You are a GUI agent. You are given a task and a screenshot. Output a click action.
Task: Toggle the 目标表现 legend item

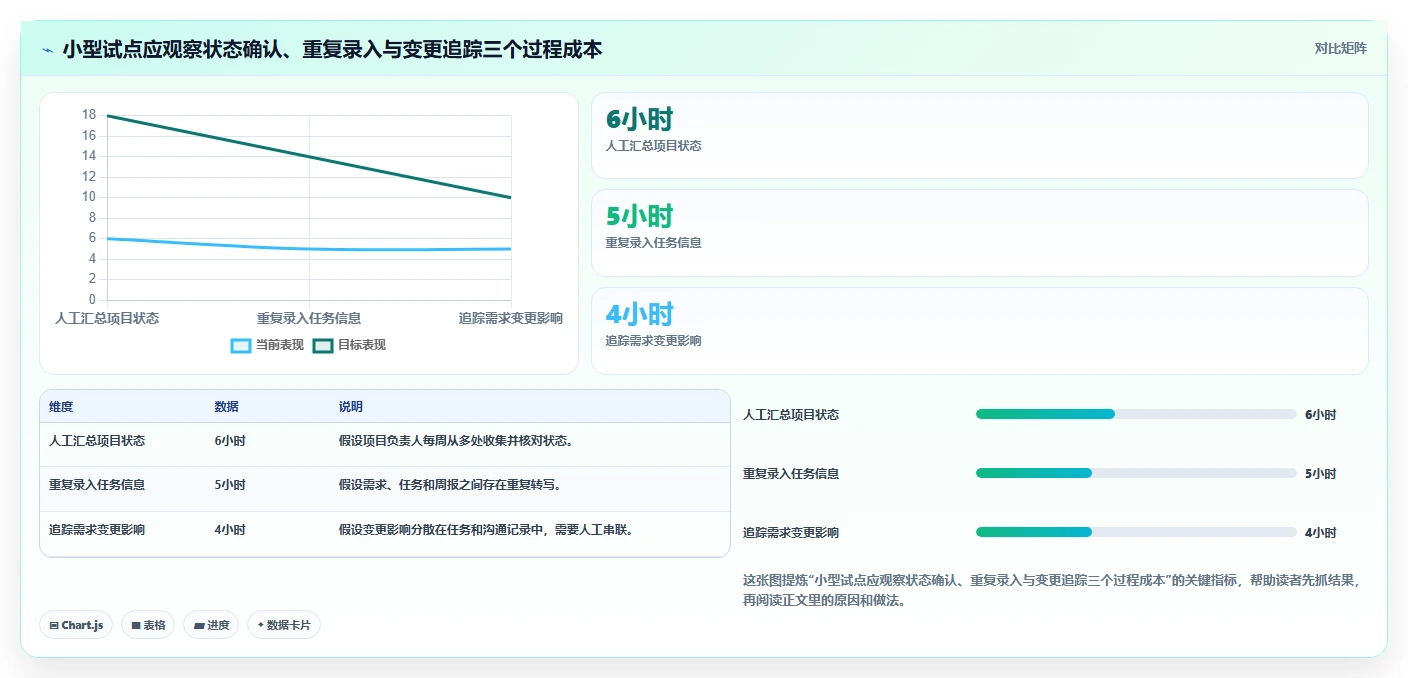[349, 345]
